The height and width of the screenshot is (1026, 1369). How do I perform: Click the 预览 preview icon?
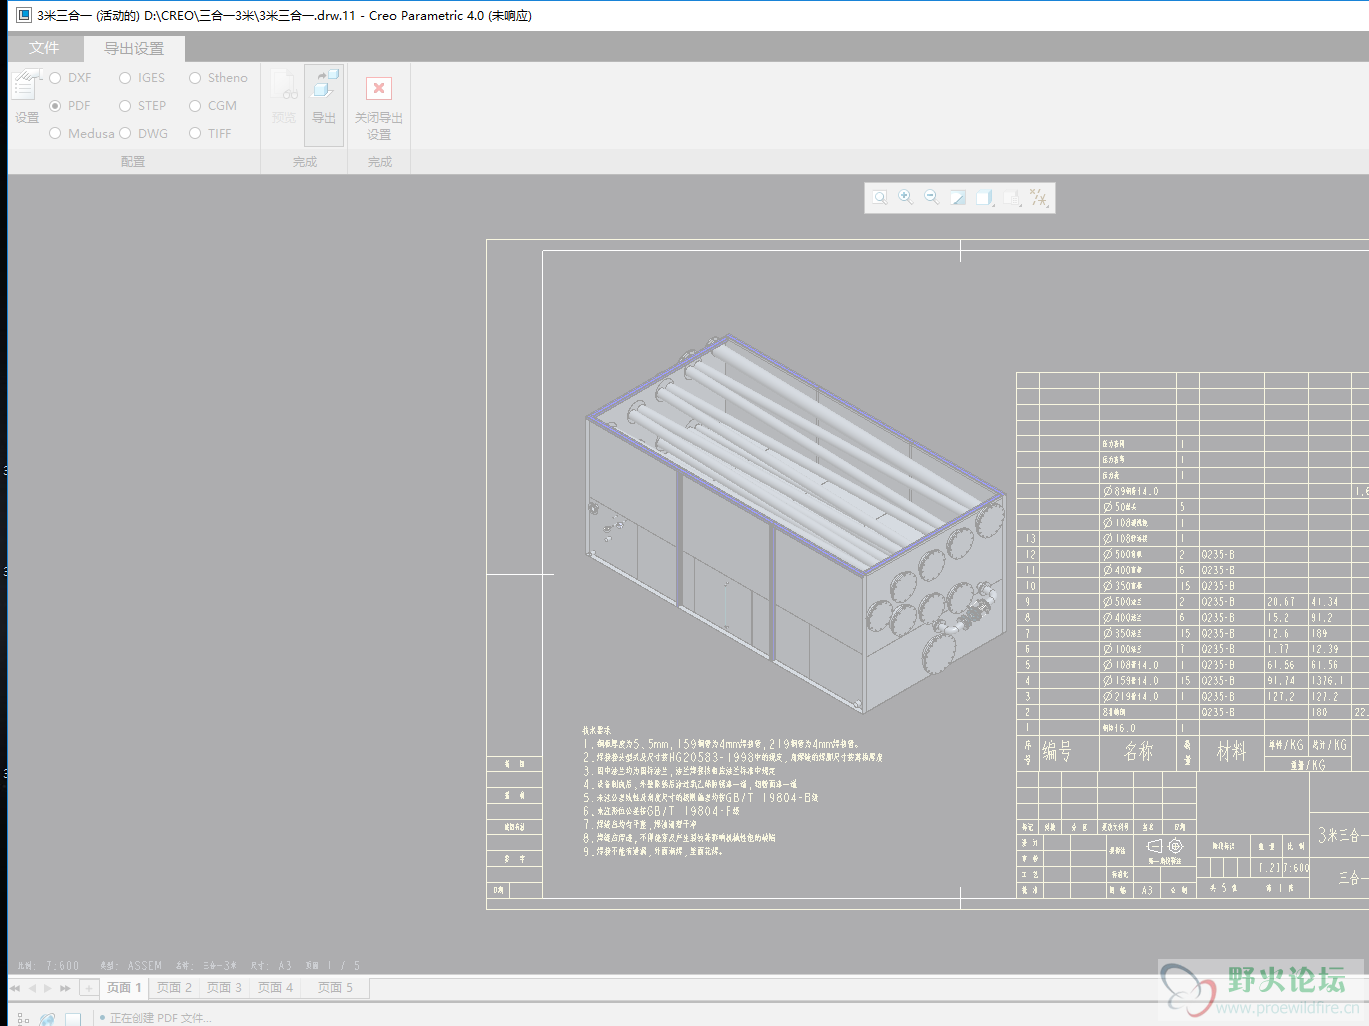[284, 97]
